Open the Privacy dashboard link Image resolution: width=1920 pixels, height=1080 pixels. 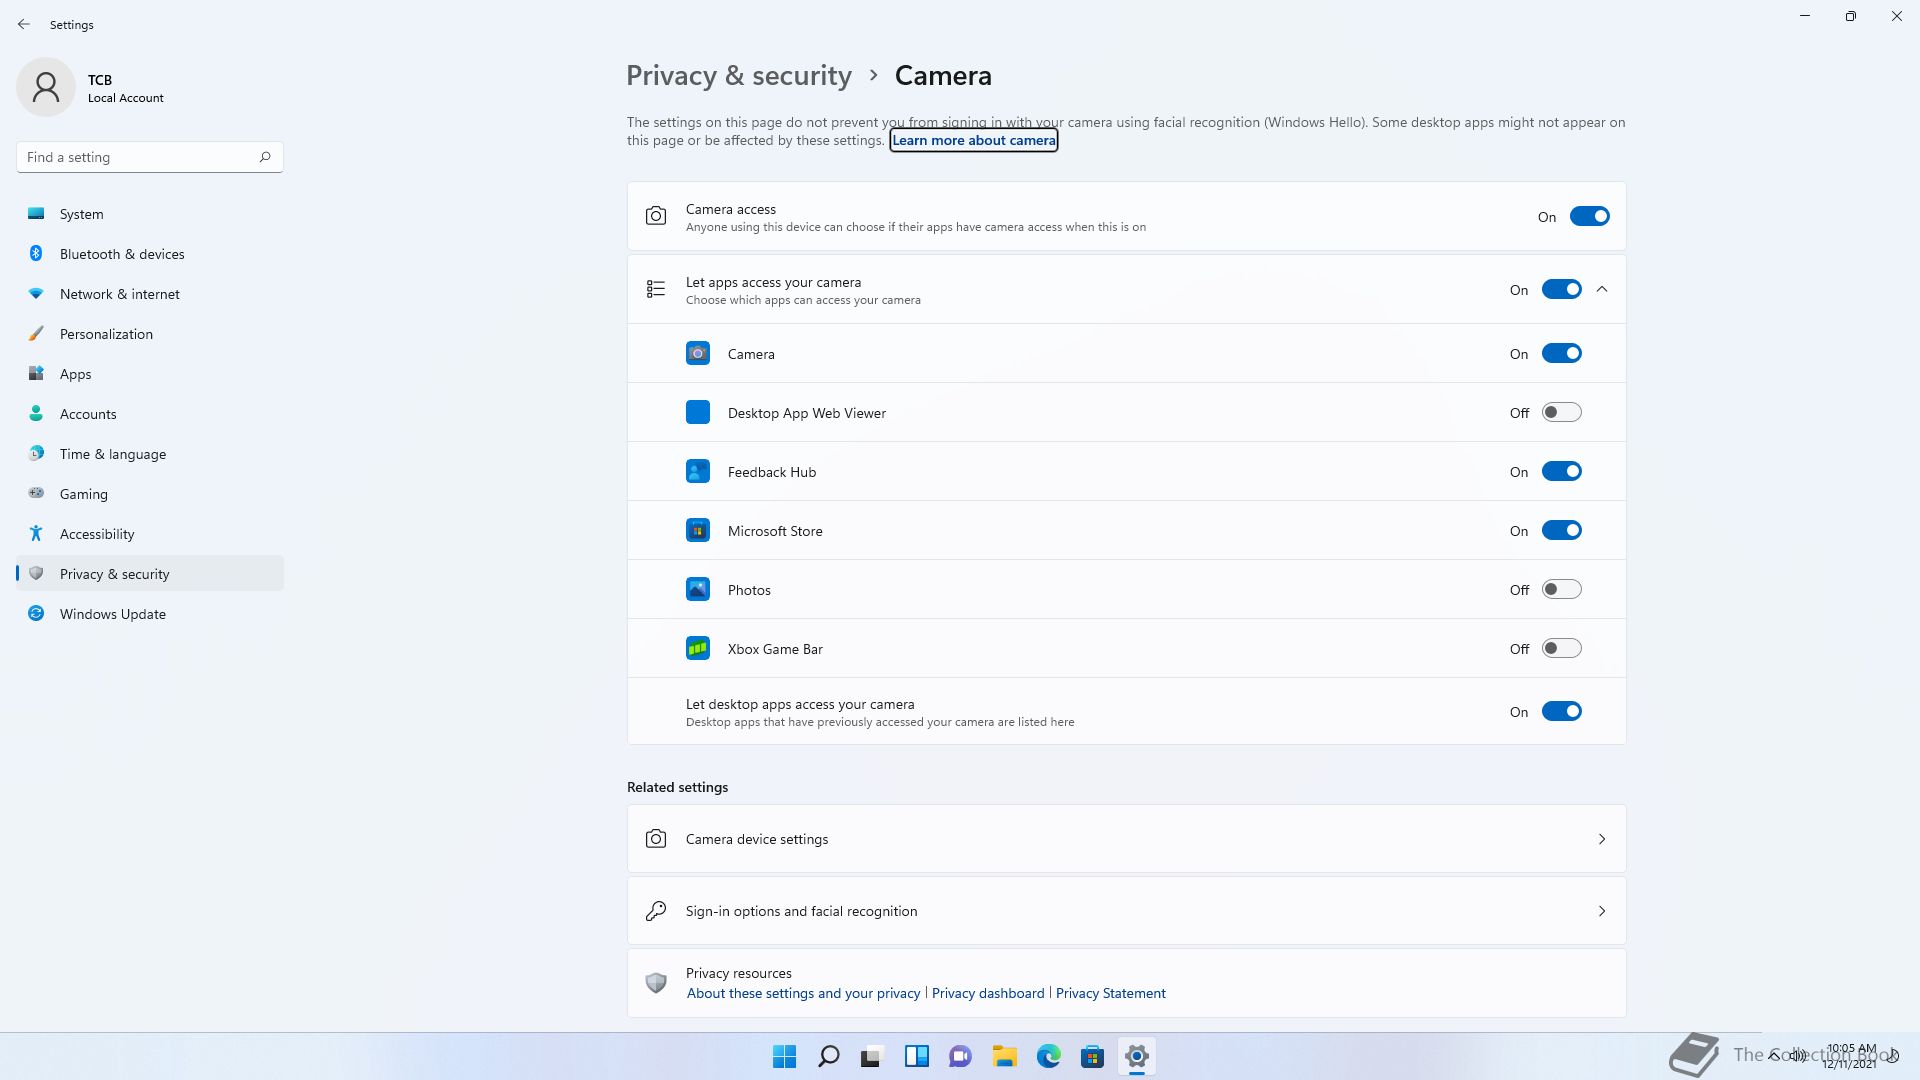pyautogui.click(x=987, y=993)
